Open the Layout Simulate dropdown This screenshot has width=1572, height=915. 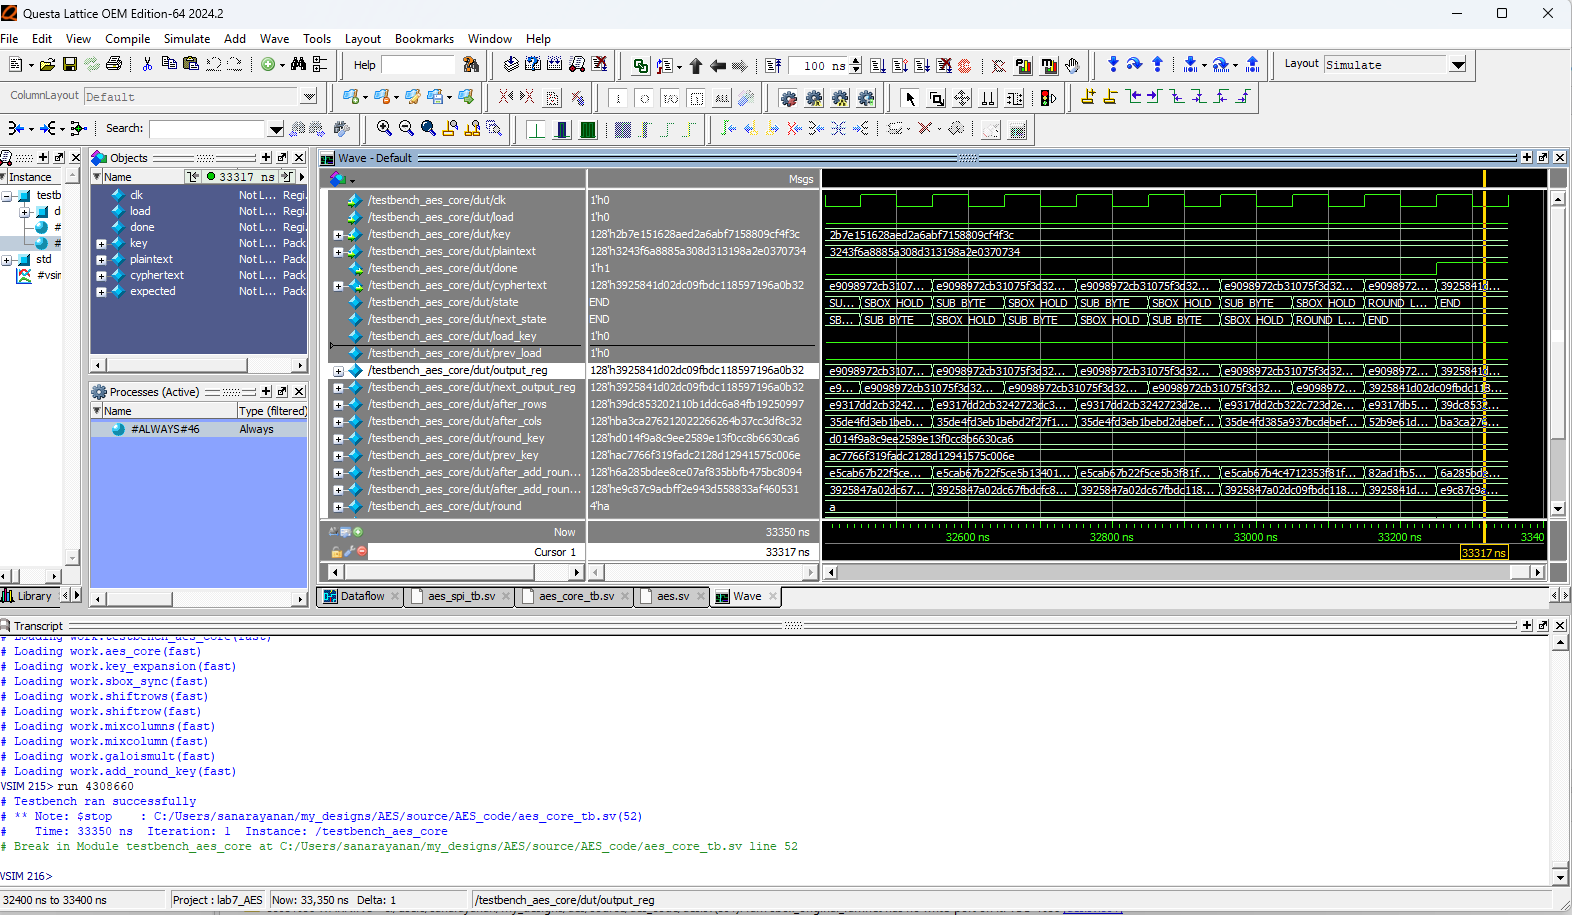pyautogui.click(x=1458, y=65)
